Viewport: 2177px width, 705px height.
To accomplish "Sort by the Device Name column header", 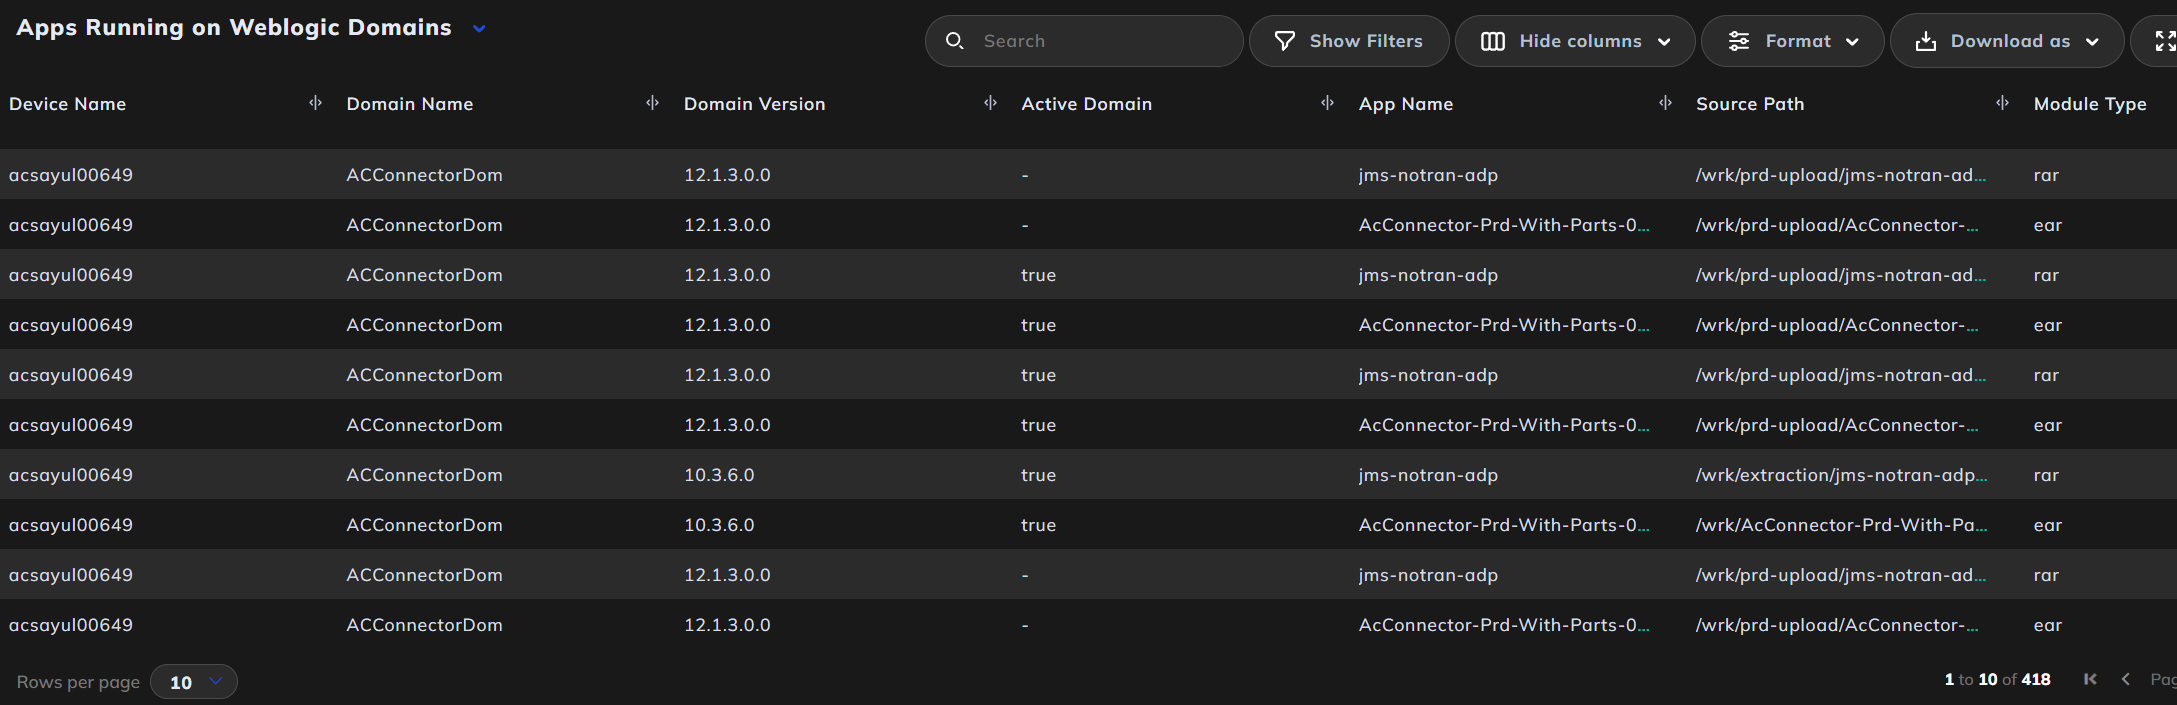I will 67,104.
